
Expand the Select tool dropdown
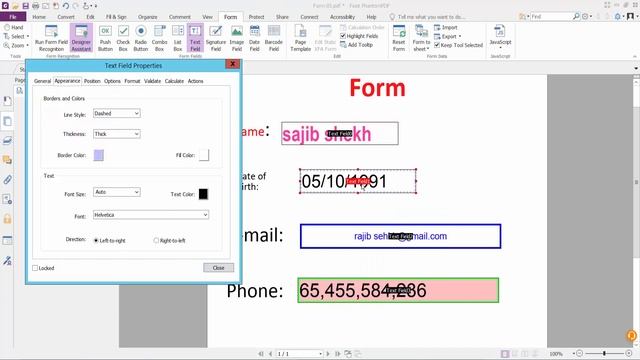[28, 36]
